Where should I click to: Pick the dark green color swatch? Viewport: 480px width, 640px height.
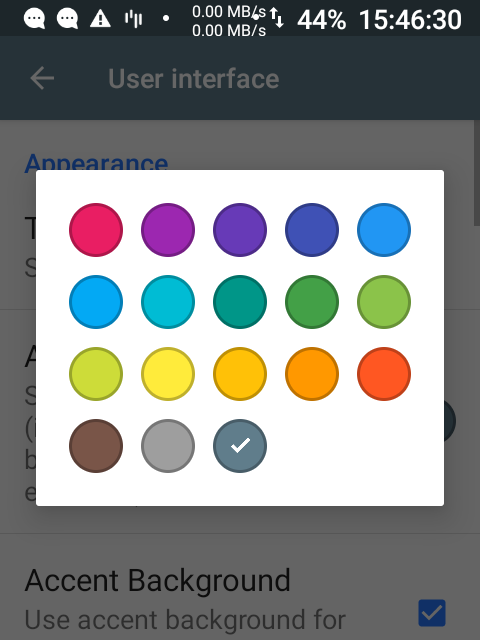click(312, 302)
